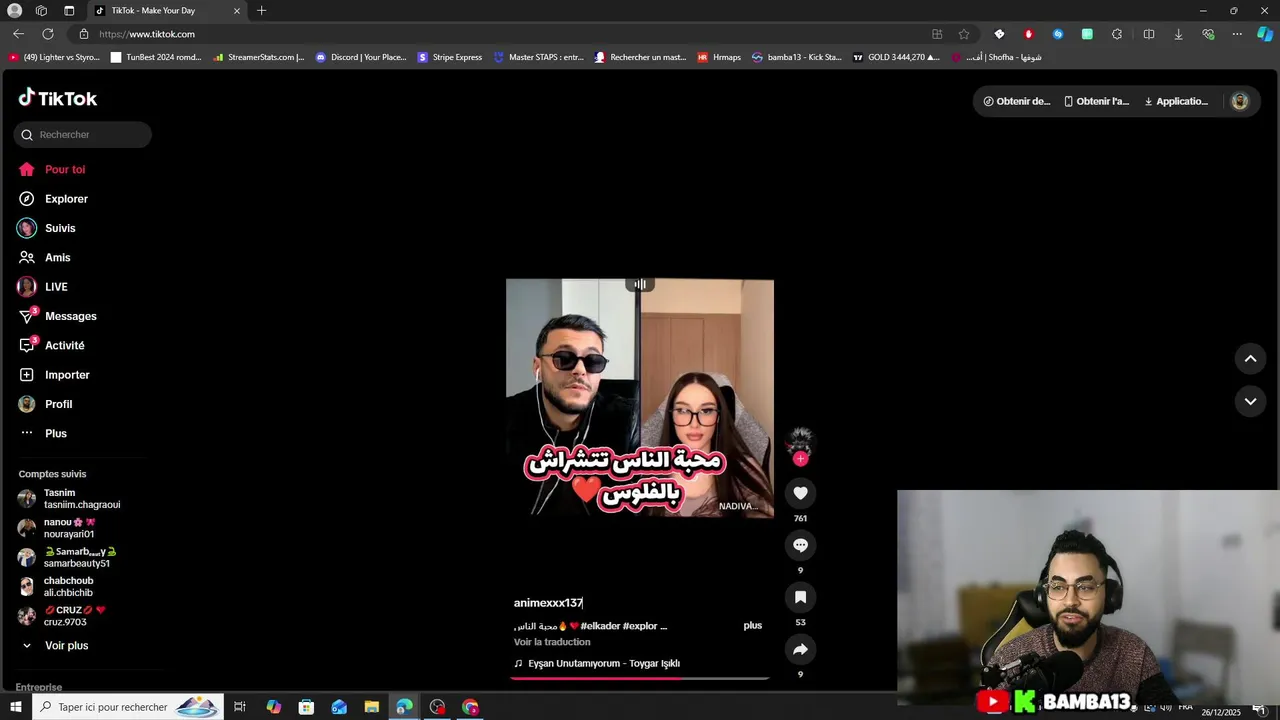
Task: Go back in browser
Action: [18, 34]
